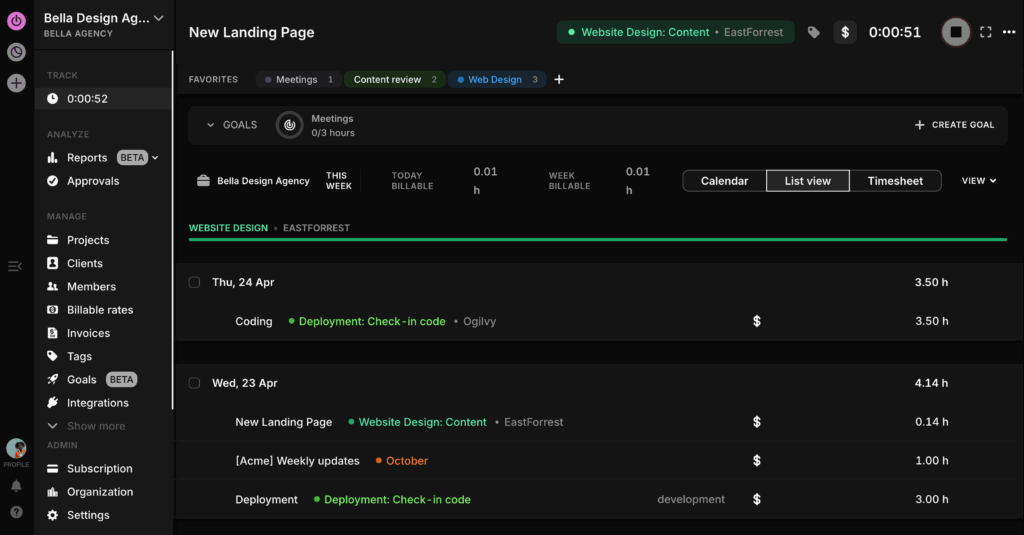Open the Bella Design Agency workspace dropdown
Screen dimensions: 1024x535
coord(159,18)
